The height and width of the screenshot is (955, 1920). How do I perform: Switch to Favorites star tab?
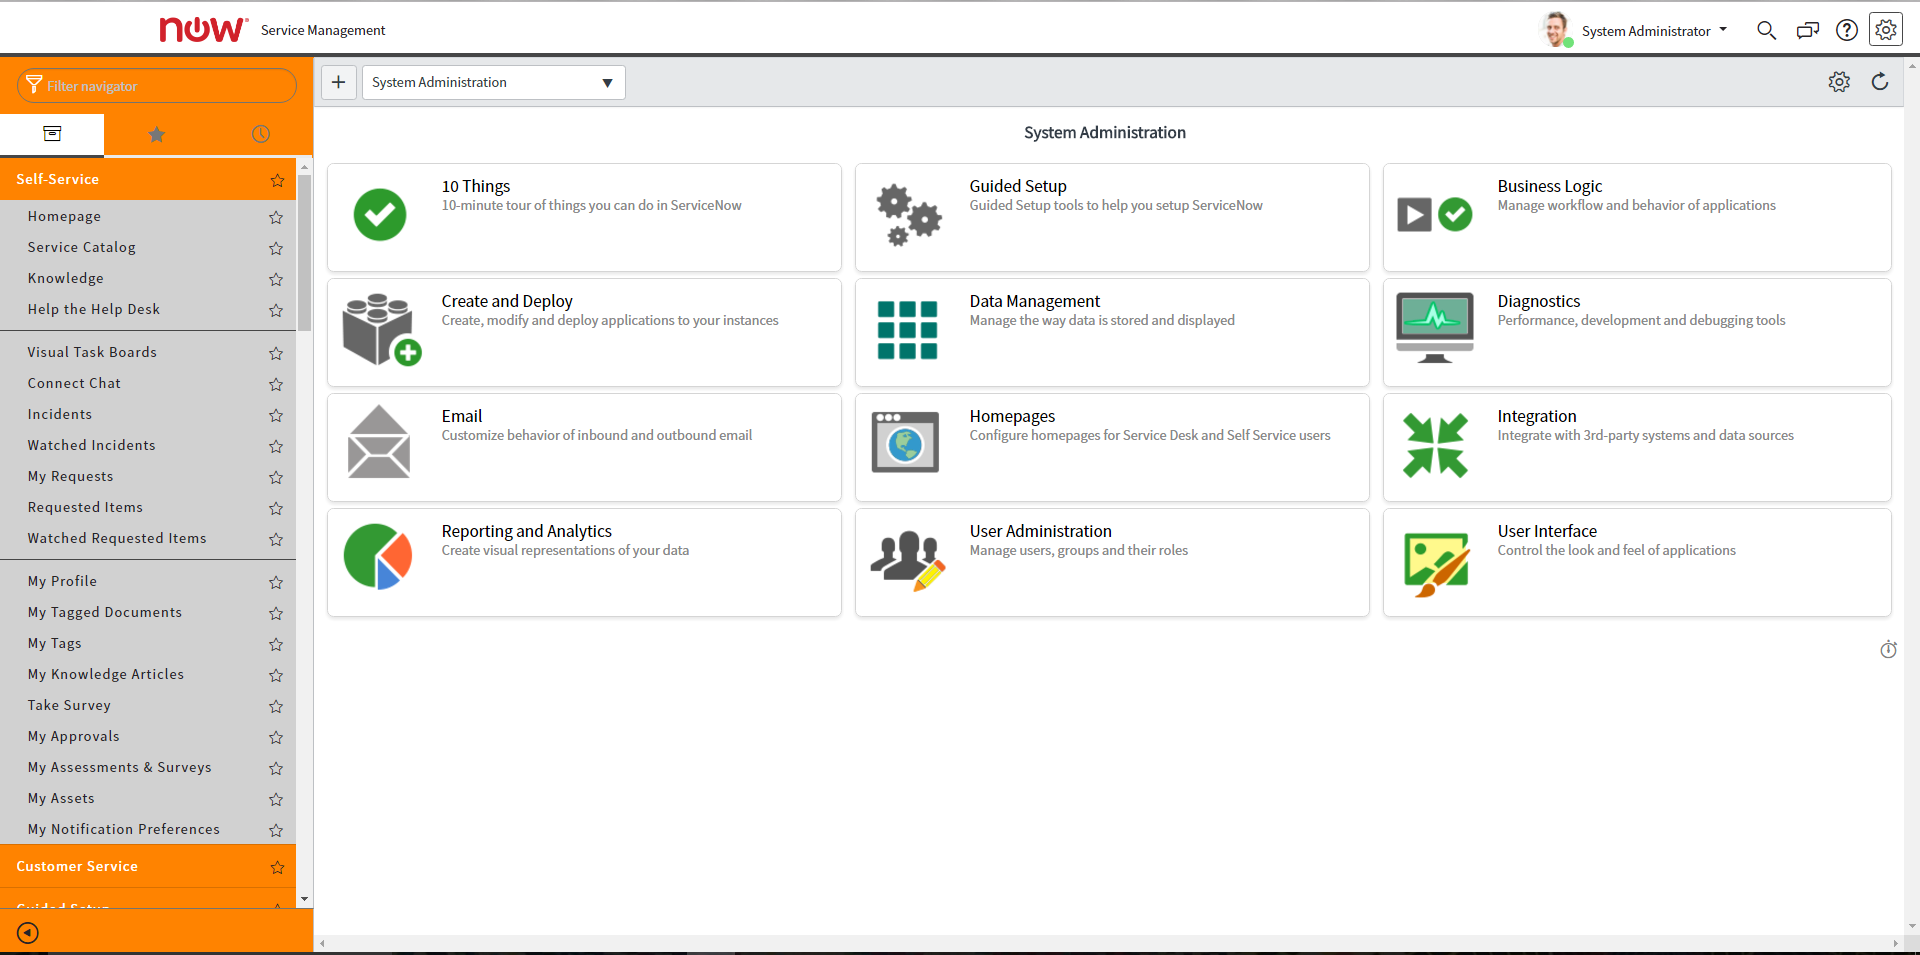156,134
